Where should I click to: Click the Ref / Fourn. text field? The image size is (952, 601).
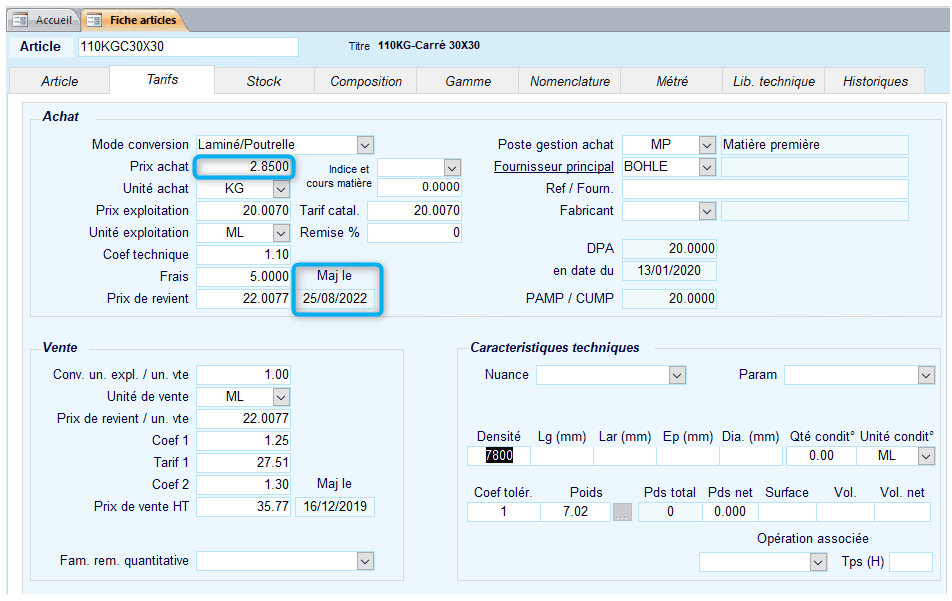click(x=765, y=189)
